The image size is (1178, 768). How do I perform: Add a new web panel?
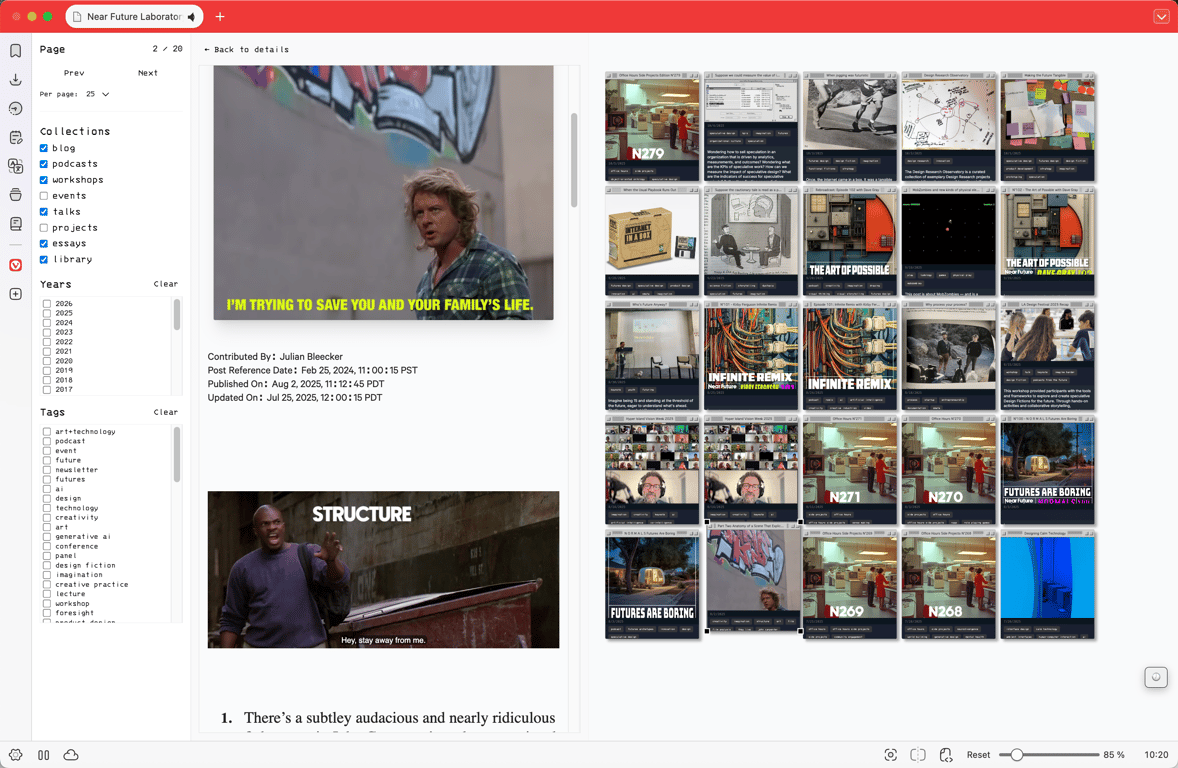pyautogui.click(x=15, y=294)
